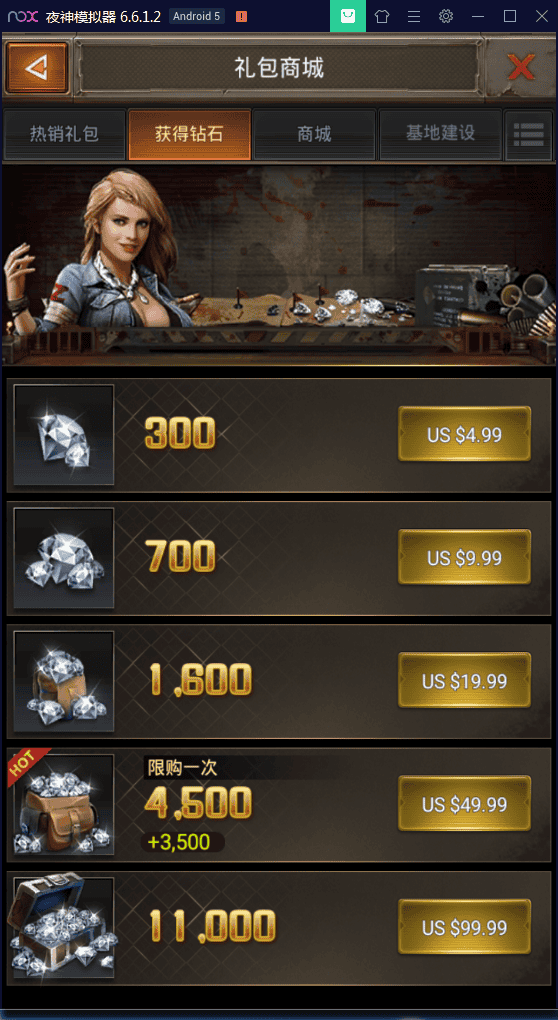Close the gift pack store with red X
This screenshot has width=558, height=1020.
tap(521, 68)
